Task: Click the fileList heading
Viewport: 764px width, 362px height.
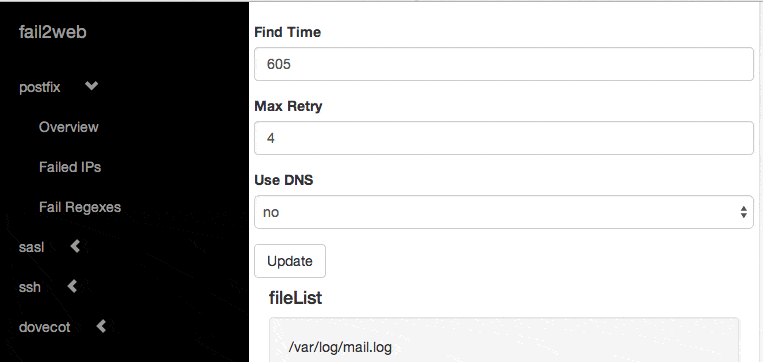Action: click(295, 298)
